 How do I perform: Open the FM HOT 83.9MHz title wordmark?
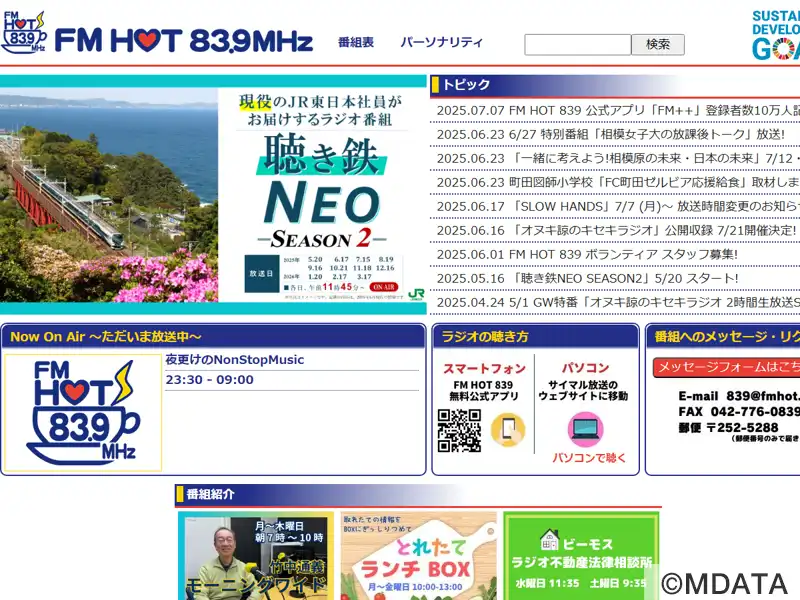click(184, 41)
